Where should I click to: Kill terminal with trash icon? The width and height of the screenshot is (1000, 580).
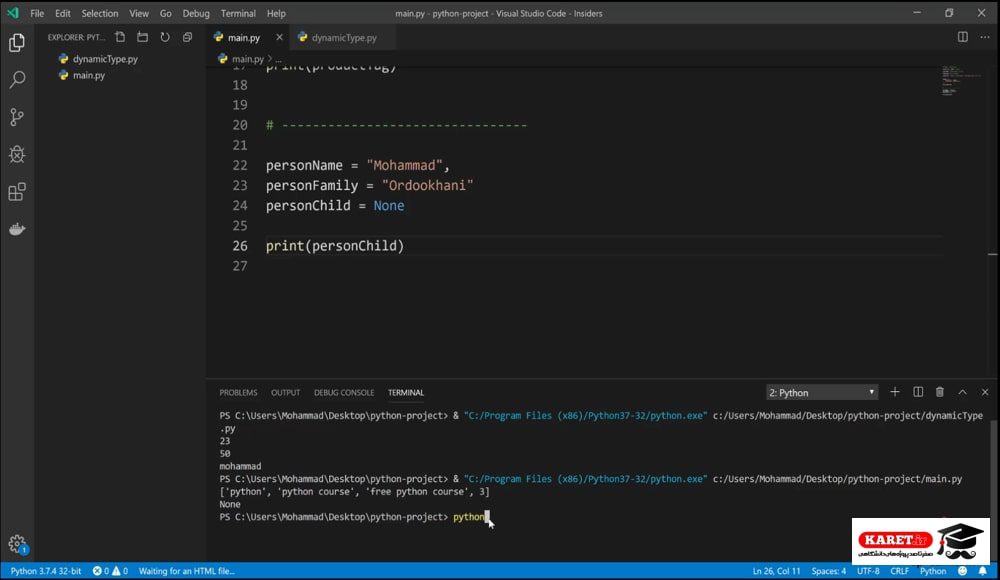pyautogui.click(x=939, y=392)
